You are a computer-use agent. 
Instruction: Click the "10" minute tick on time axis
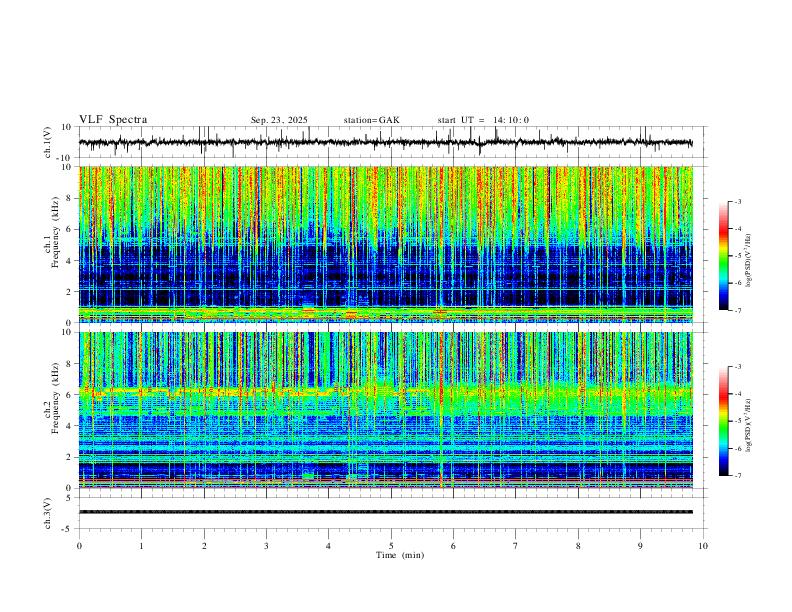coord(703,546)
